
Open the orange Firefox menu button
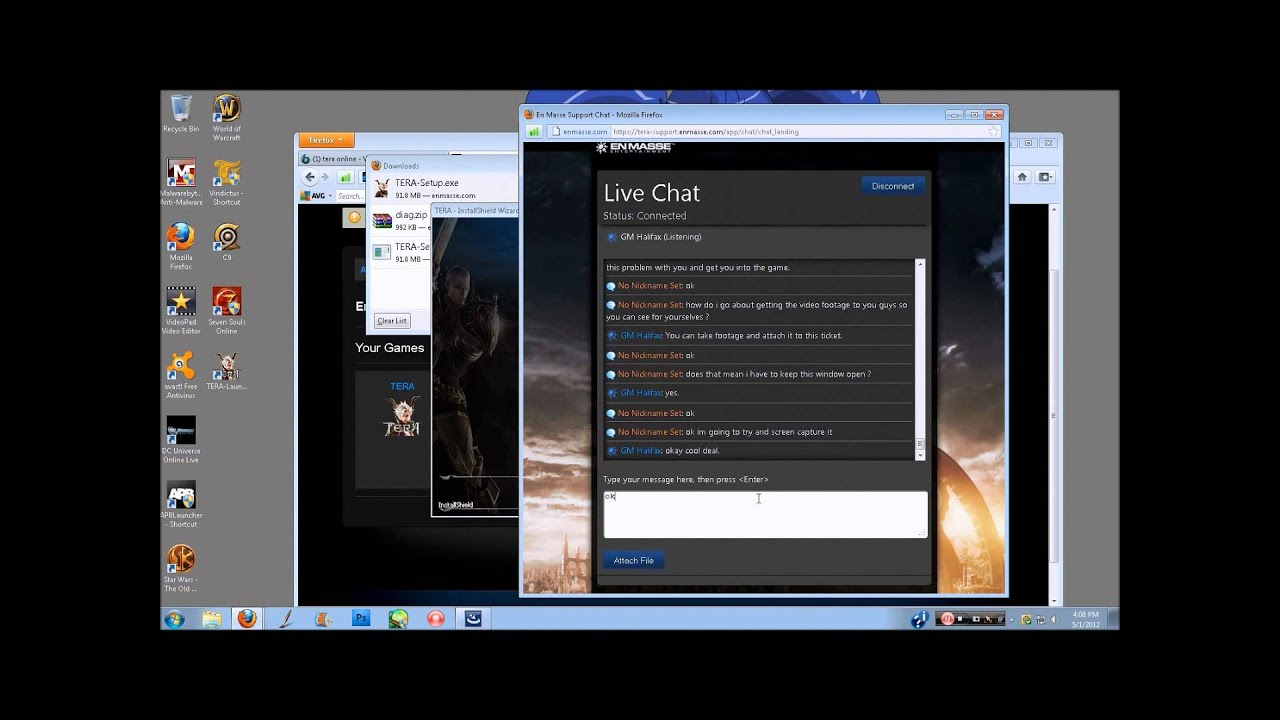(x=325, y=140)
